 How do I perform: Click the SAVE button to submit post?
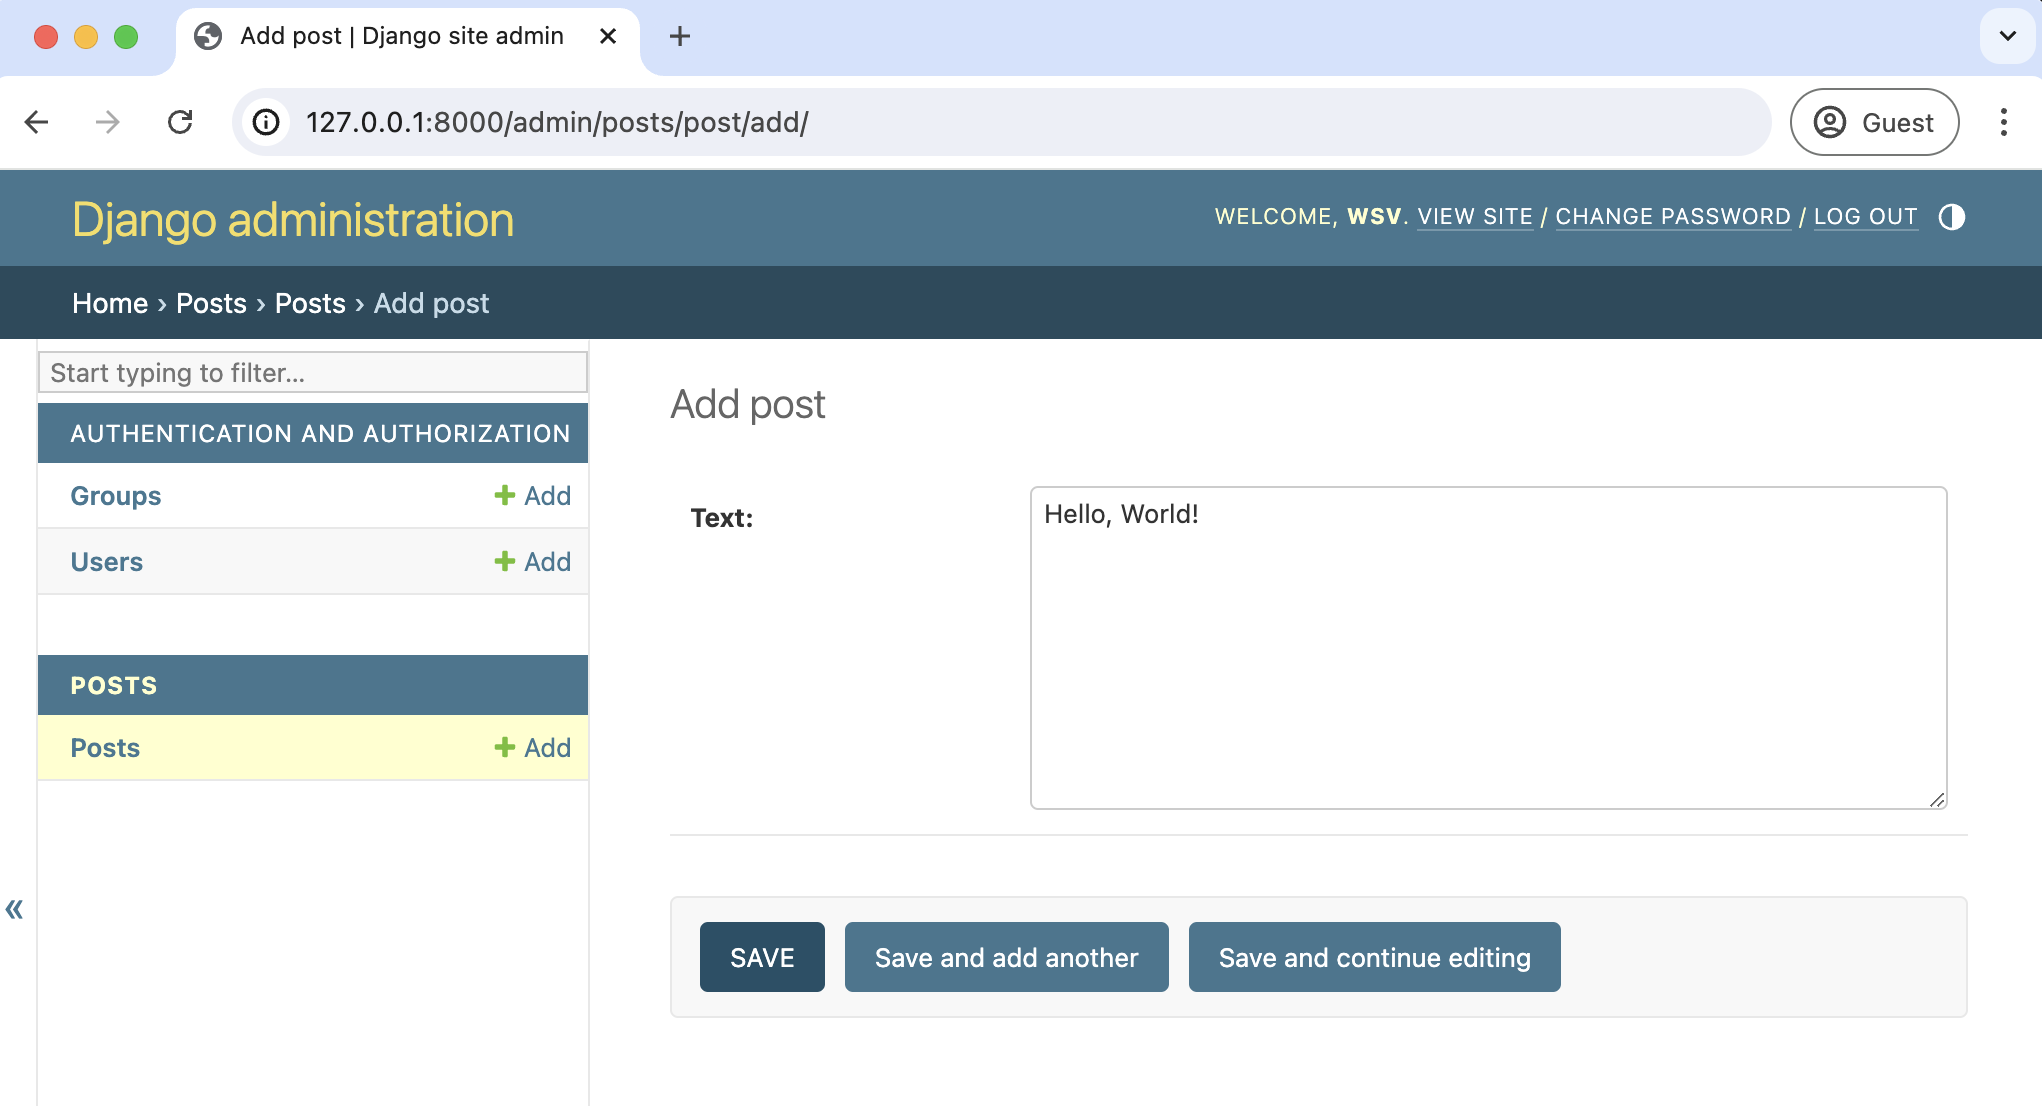pyautogui.click(x=762, y=956)
